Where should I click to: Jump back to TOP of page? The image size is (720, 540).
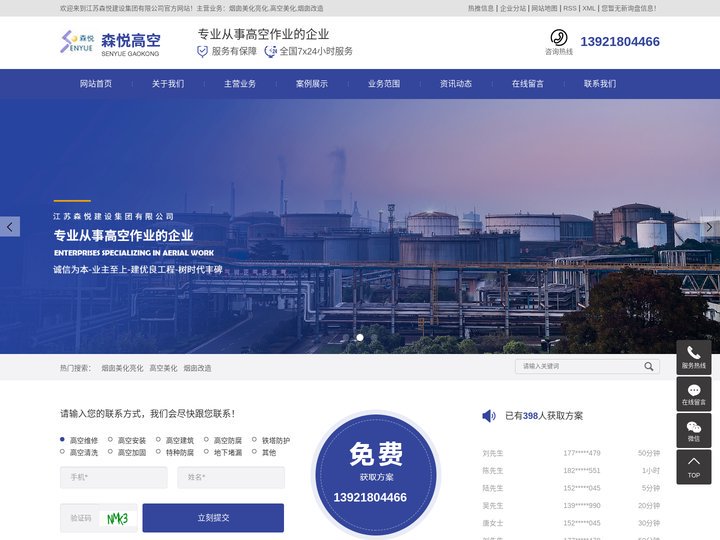pos(693,467)
